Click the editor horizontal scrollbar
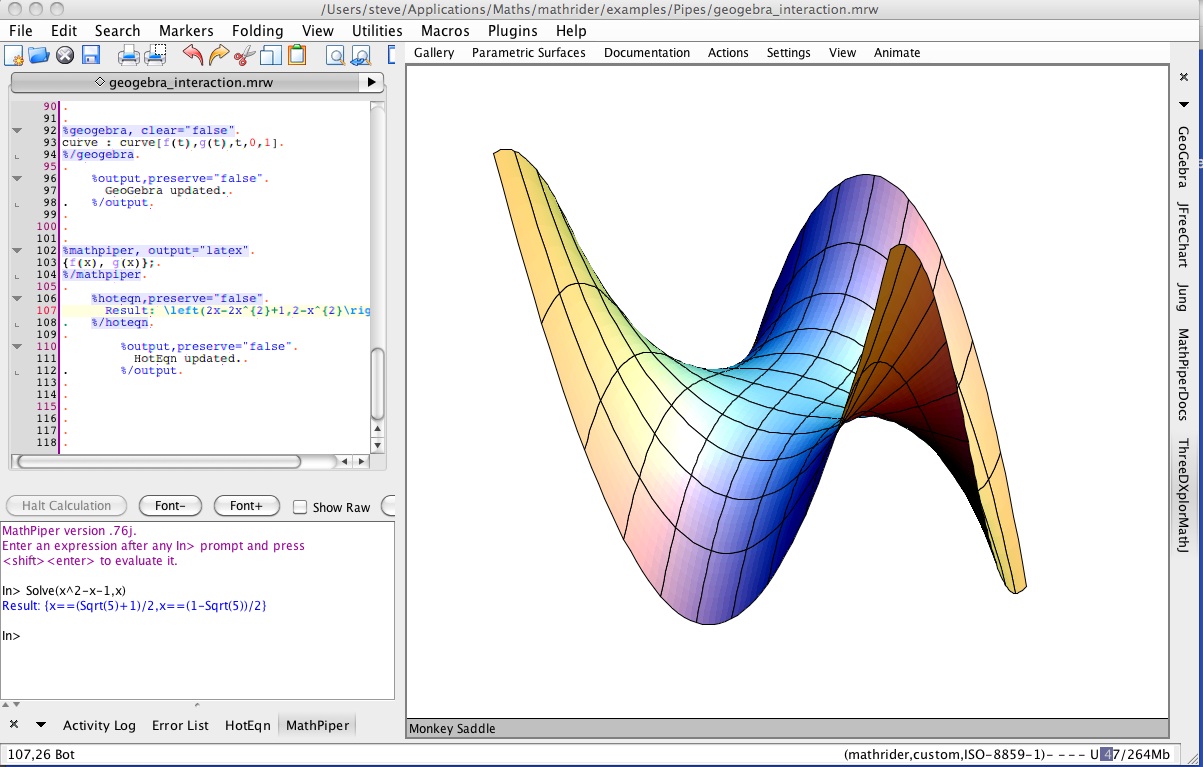Viewport: 1203px width, 767px height. 160,462
